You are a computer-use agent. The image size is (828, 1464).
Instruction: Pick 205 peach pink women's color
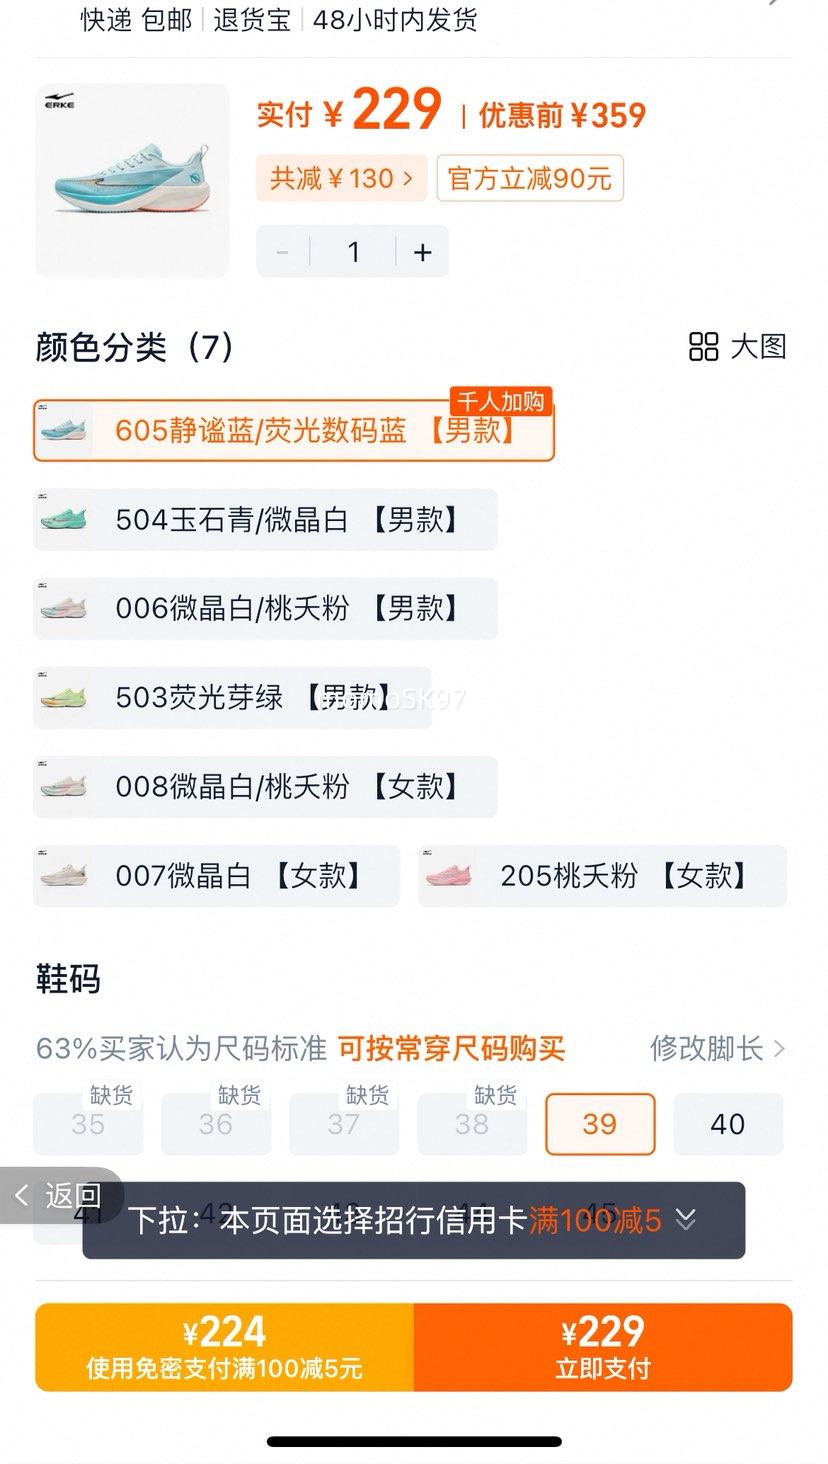pyautogui.click(x=602, y=876)
